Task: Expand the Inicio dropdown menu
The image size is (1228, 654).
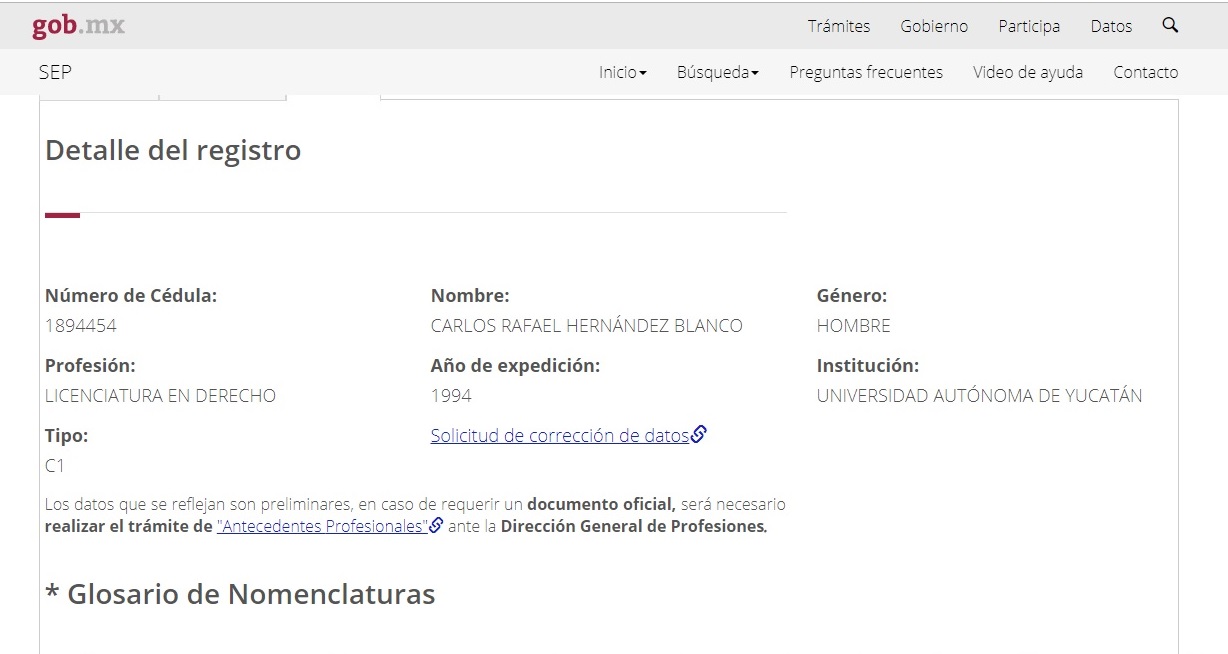Action: pos(622,72)
